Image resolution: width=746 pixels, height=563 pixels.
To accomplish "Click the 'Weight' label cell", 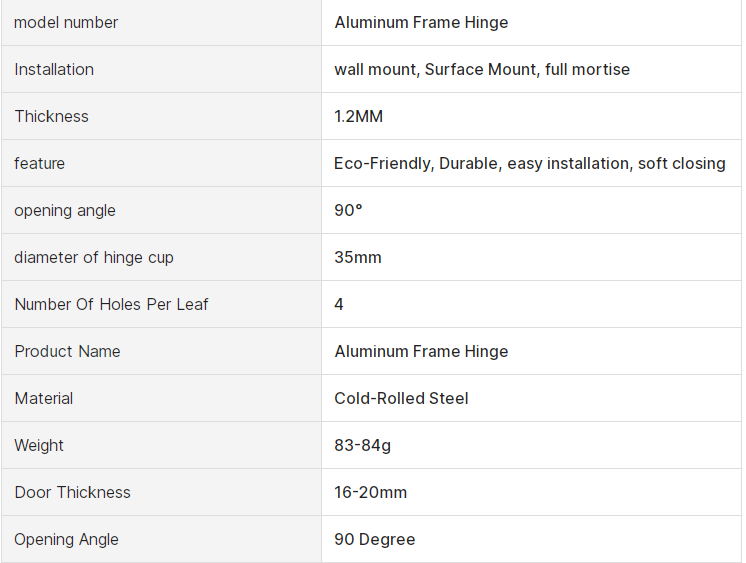I will click(x=39, y=445).
